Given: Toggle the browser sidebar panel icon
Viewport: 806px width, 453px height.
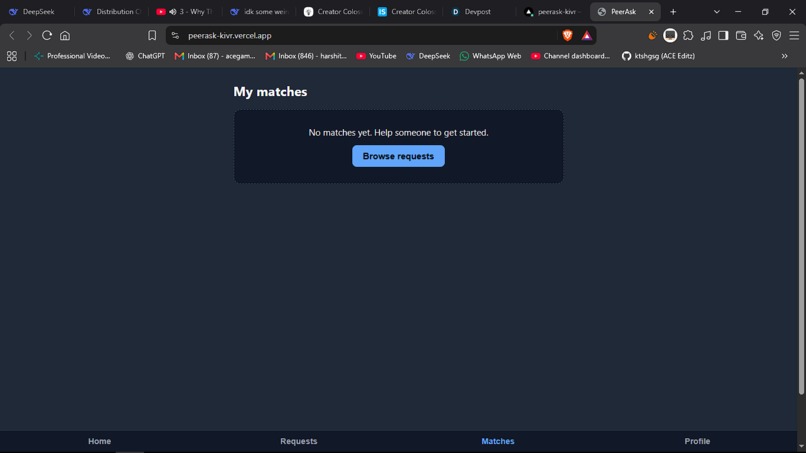Looking at the screenshot, I should (723, 35).
